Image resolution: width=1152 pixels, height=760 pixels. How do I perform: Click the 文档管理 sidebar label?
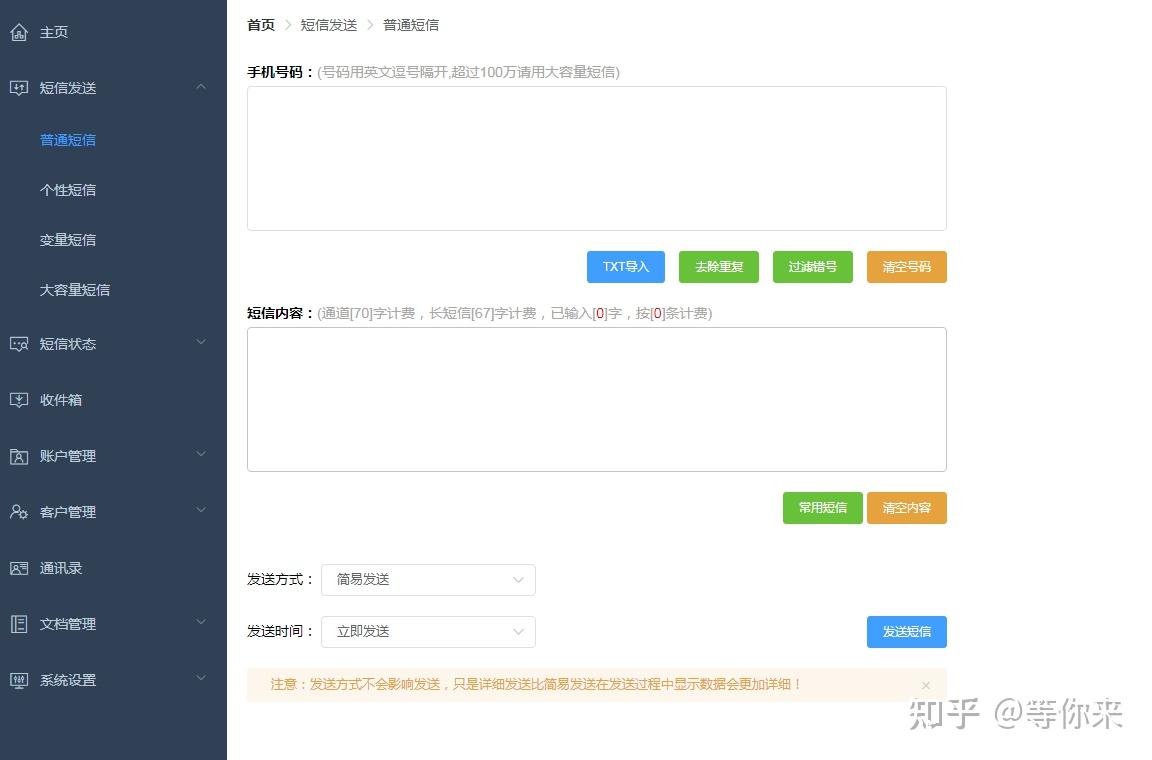[x=68, y=624]
